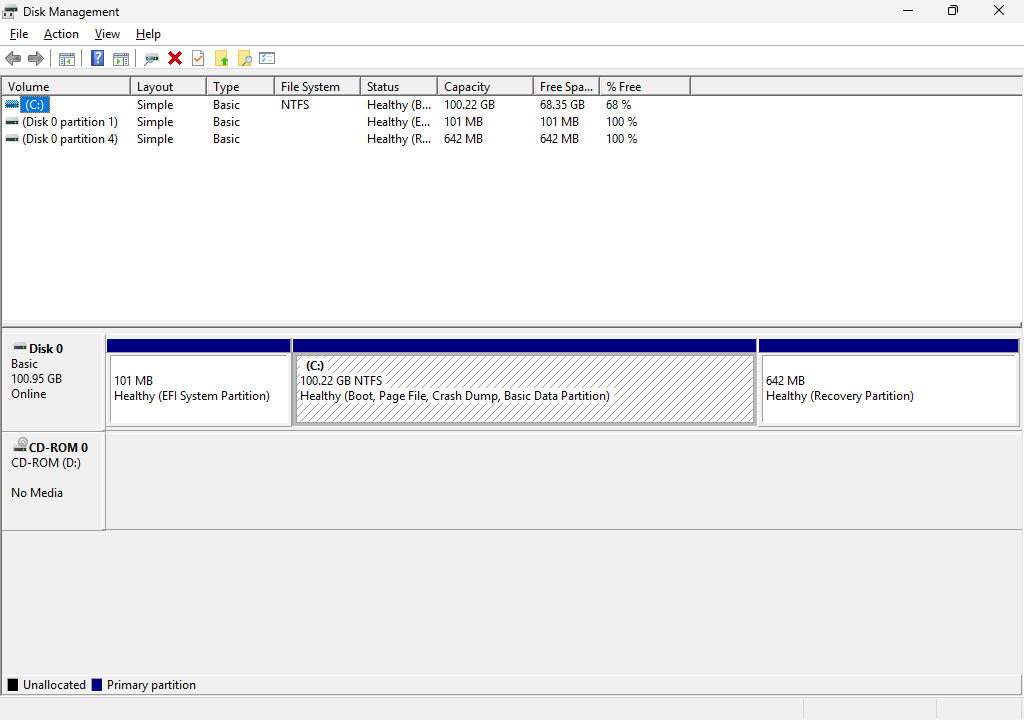Click the Disk Management title bar icon
Viewport: 1024px width, 720px height.
point(10,12)
